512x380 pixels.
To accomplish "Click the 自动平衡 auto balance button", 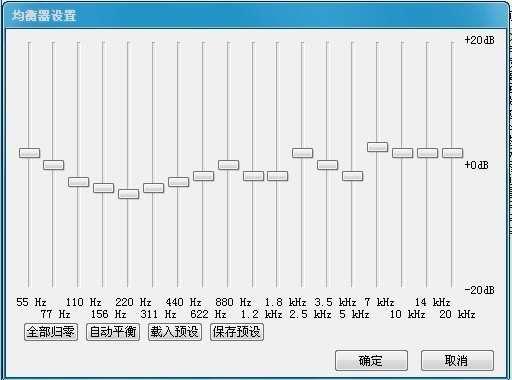I will pyautogui.click(x=113, y=332).
